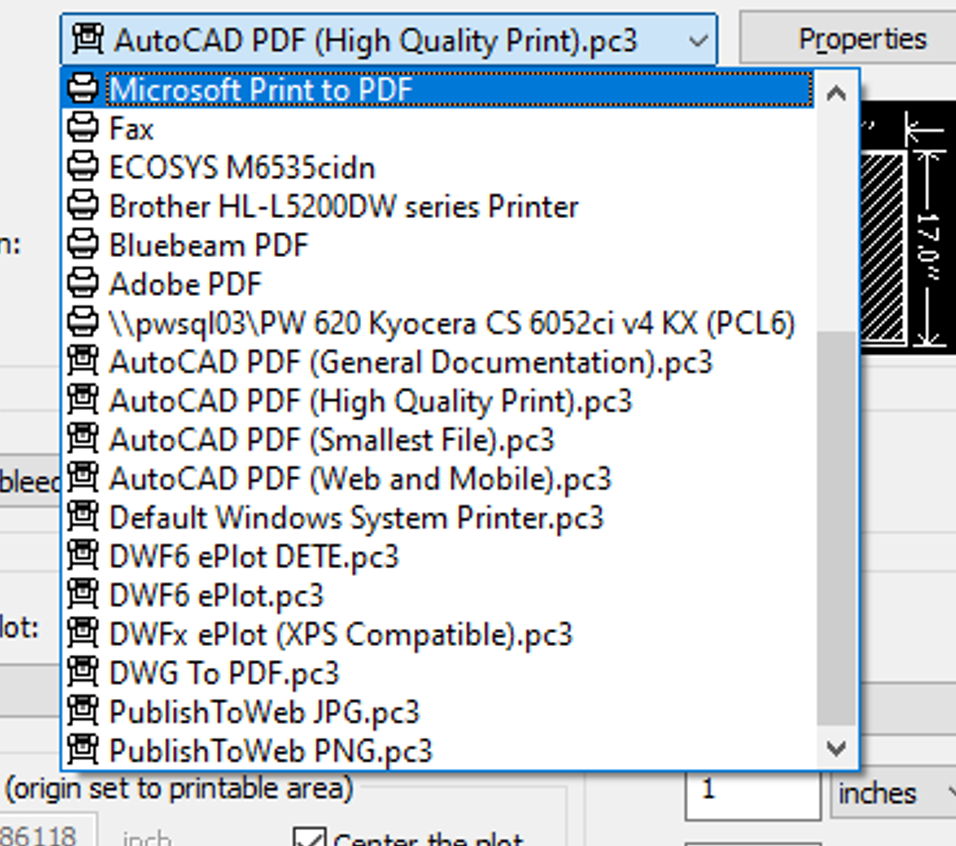
Task: Click printer icon next to Fax
Action: pyautogui.click(x=83, y=127)
